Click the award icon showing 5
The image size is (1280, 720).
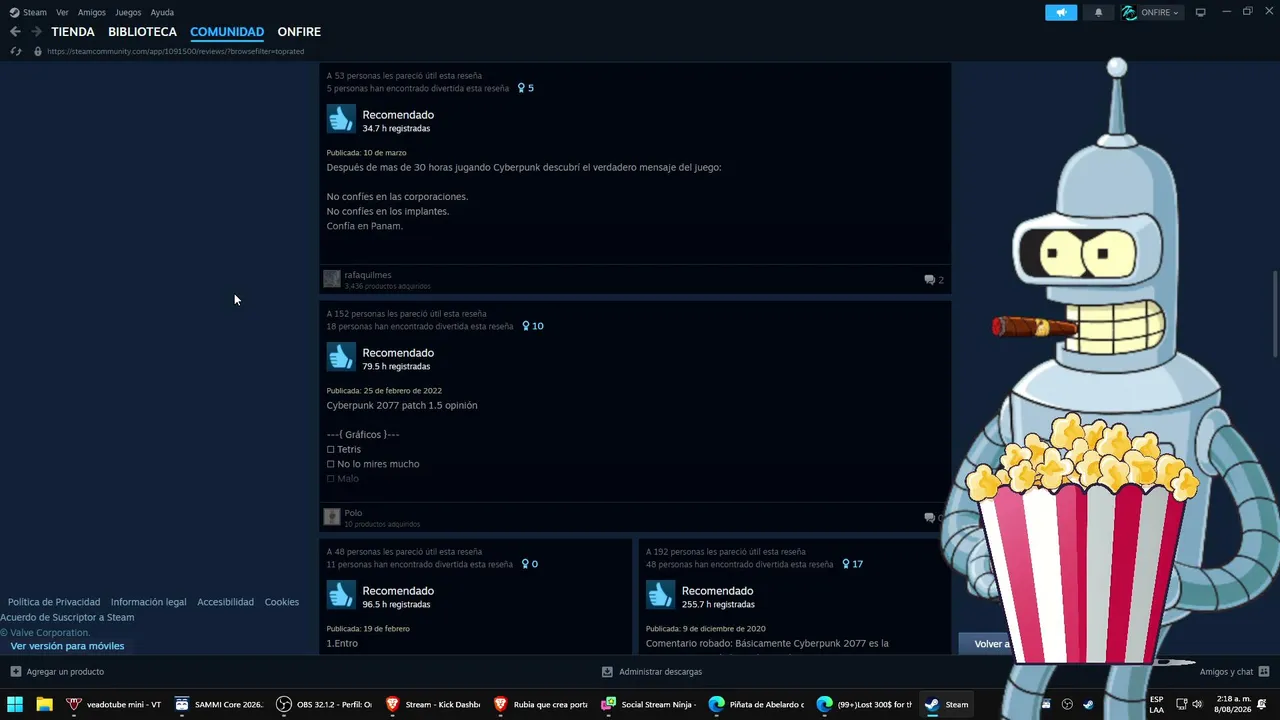click(521, 88)
